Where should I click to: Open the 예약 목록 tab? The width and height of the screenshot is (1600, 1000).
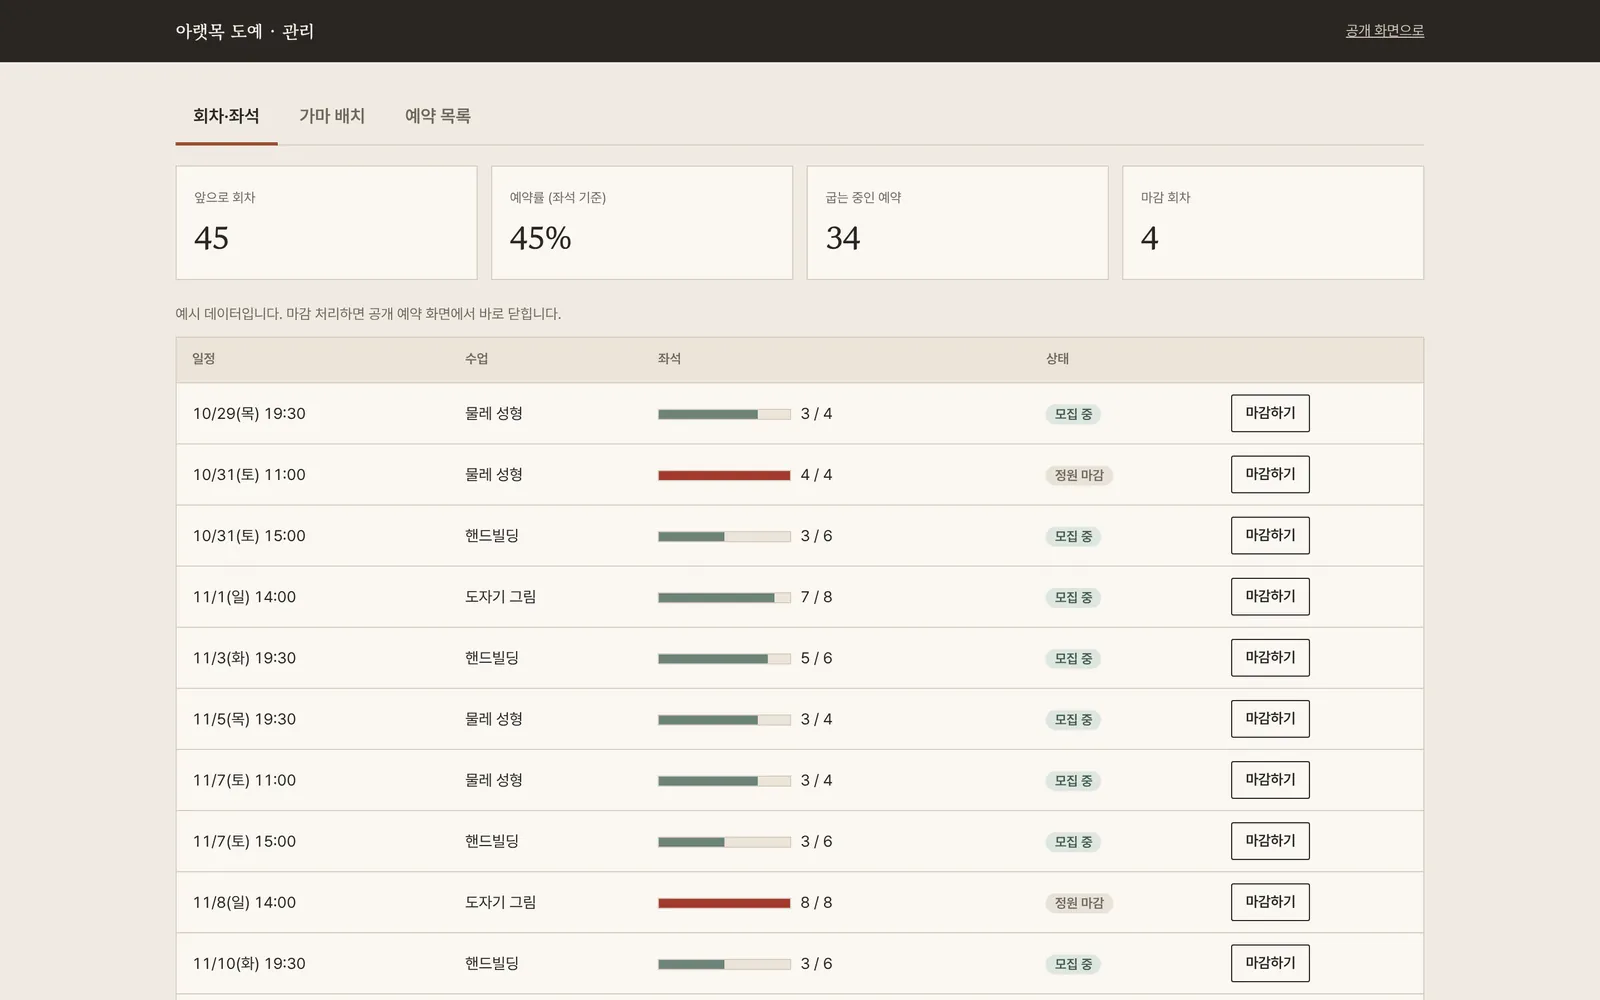(x=437, y=116)
